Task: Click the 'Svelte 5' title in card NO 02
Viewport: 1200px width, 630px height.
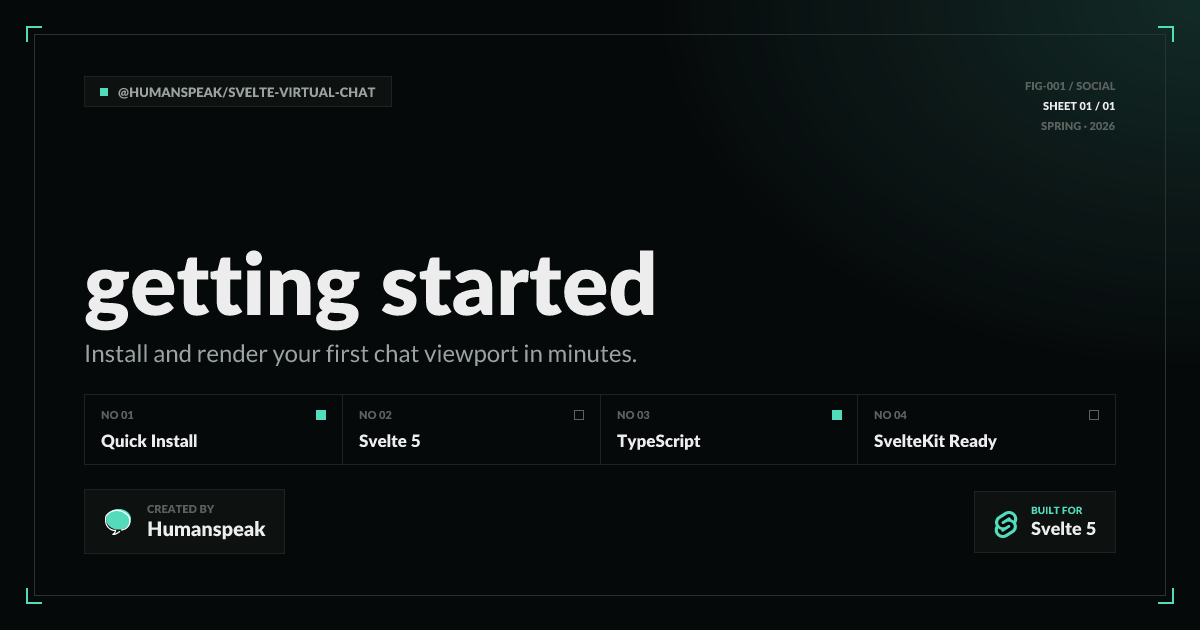Action: tap(390, 441)
